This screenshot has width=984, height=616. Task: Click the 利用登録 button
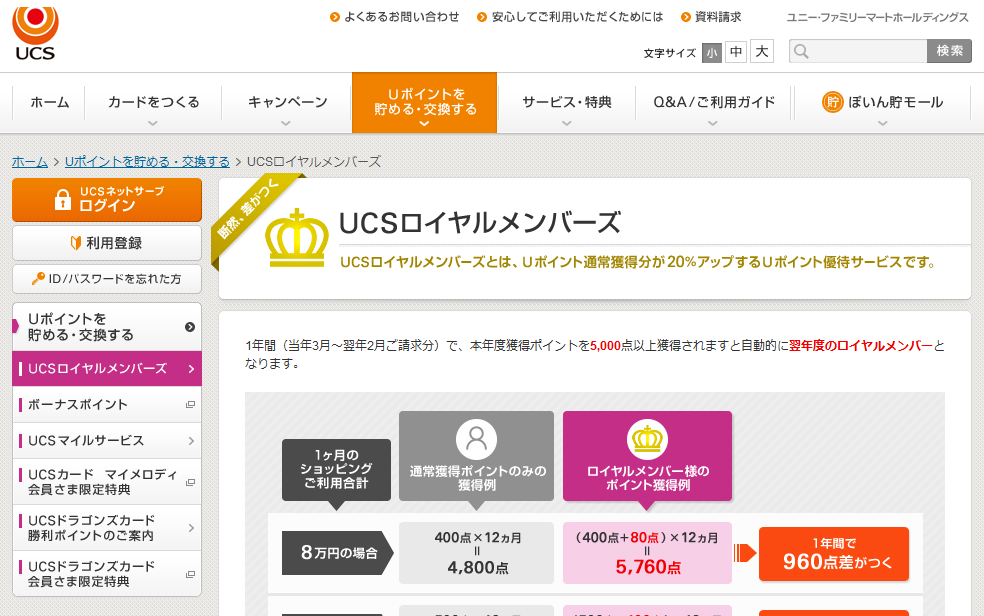coord(107,243)
